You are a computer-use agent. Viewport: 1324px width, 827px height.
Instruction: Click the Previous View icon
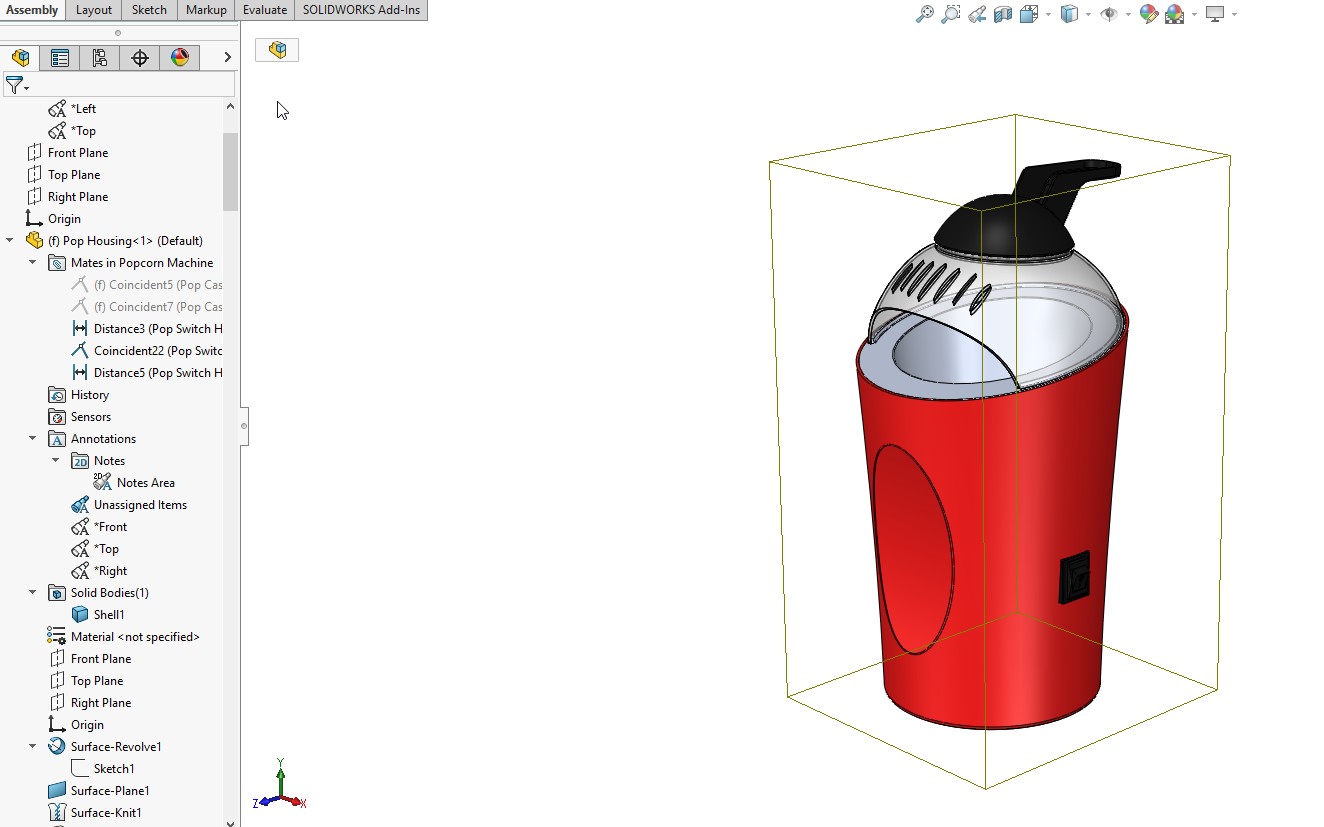[977, 14]
